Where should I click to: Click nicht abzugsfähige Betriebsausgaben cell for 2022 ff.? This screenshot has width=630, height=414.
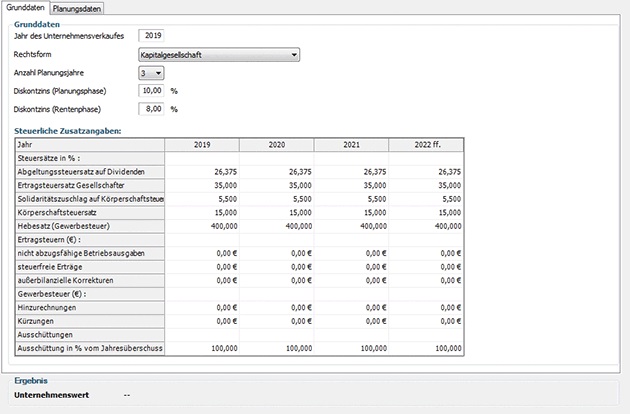pos(425,254)
